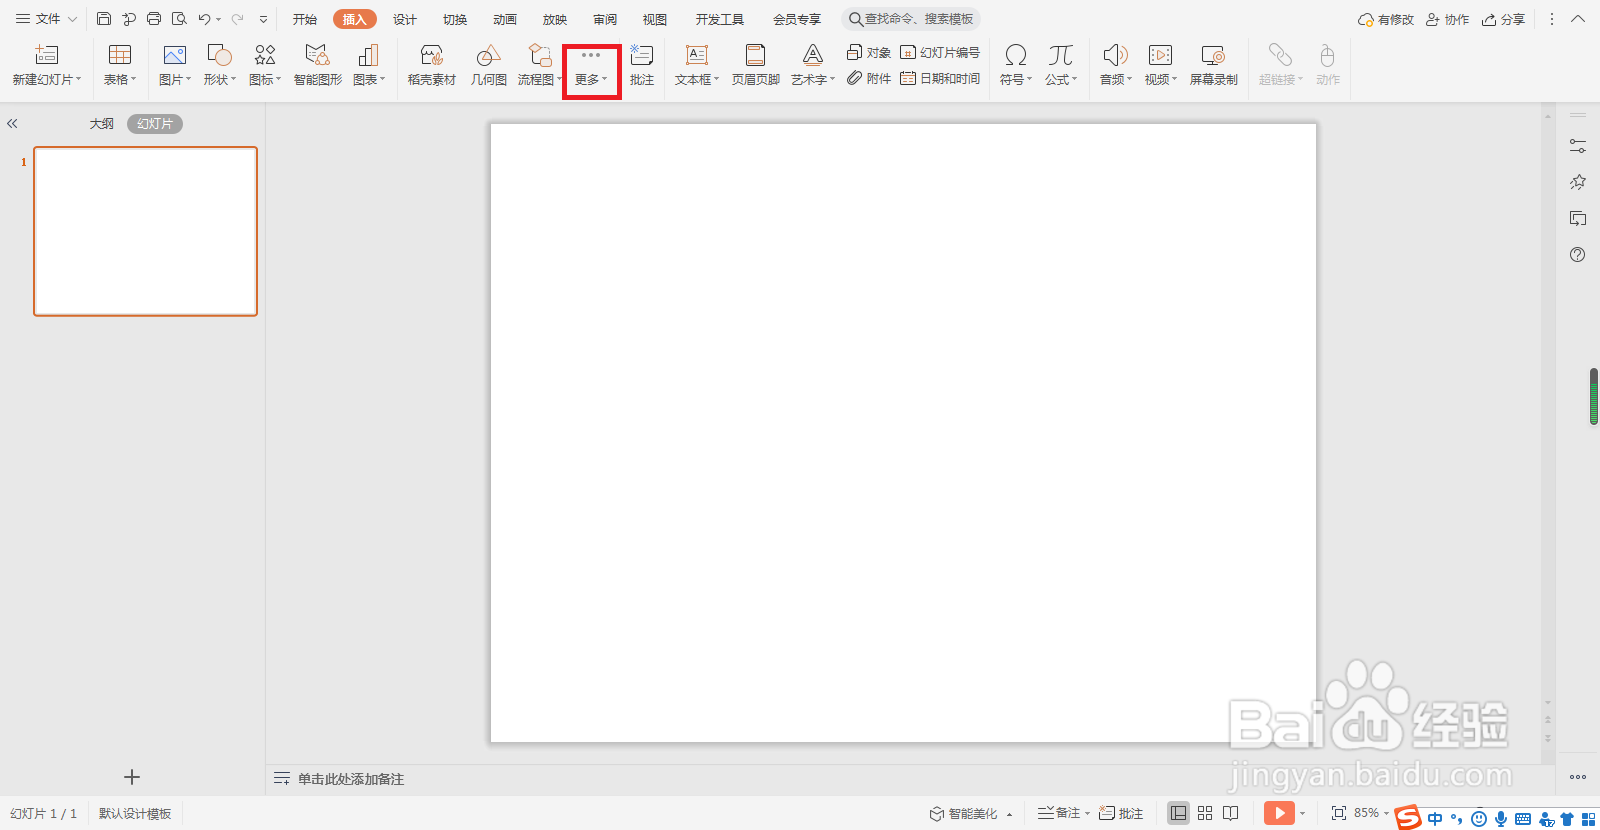
Task: Switch to the 设计 Design tab
Action: pos(405,19)
